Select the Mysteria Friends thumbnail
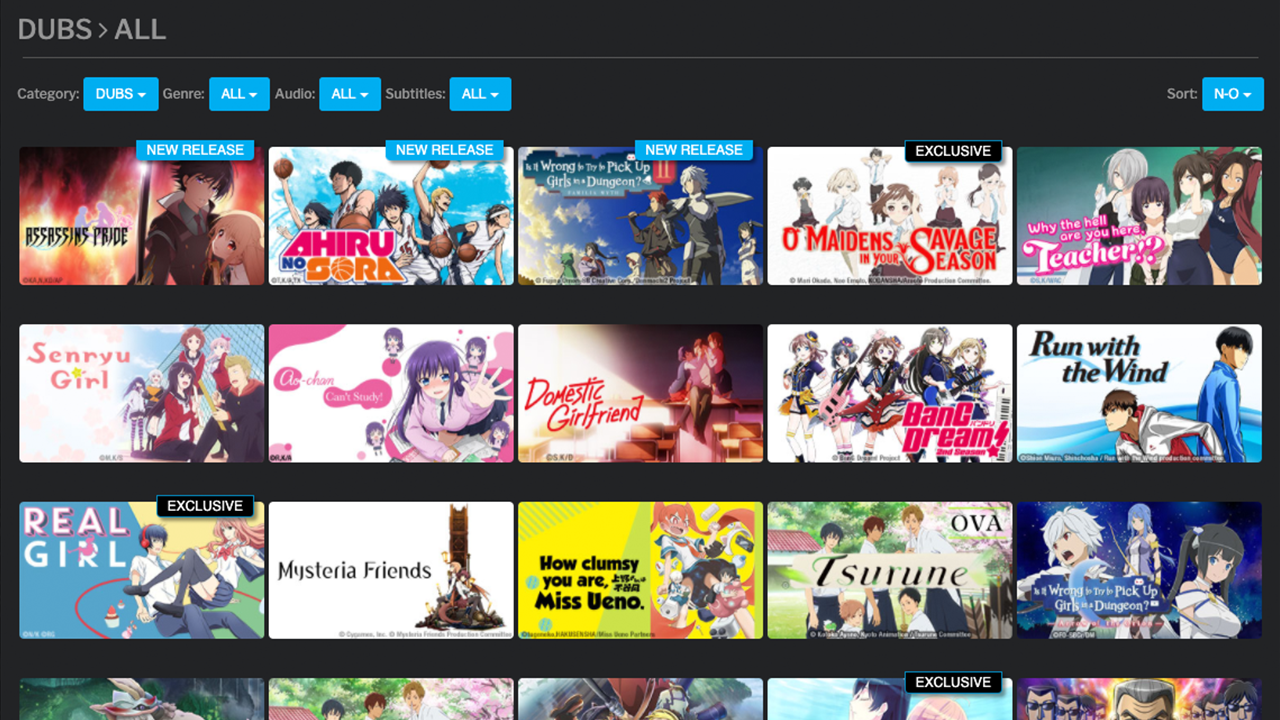Screen dimensions: 1280x720 click(x=391, y=570)
